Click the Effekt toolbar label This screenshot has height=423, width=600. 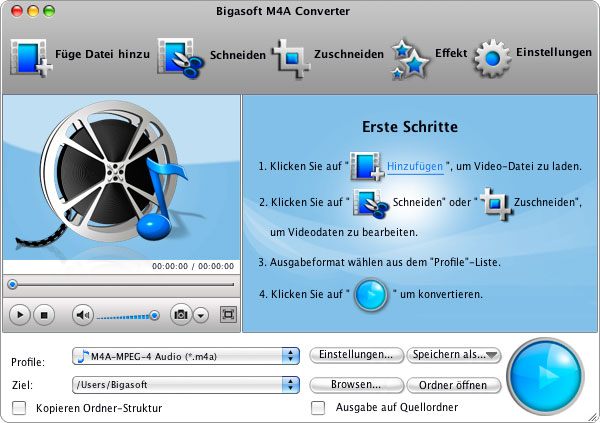451,53
